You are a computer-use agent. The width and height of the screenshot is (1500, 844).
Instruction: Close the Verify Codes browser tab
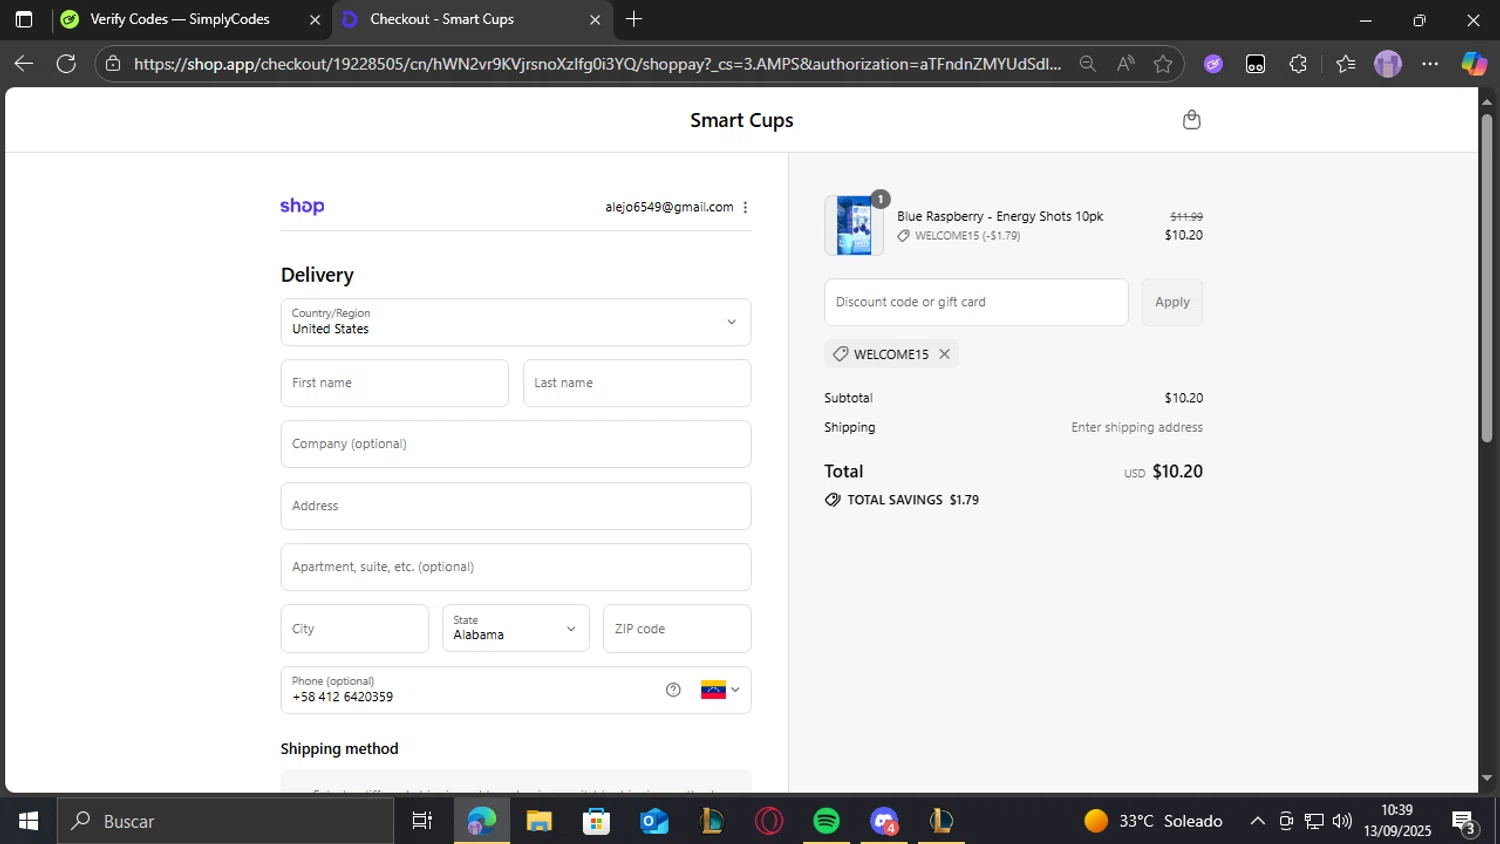coord(315,20)
